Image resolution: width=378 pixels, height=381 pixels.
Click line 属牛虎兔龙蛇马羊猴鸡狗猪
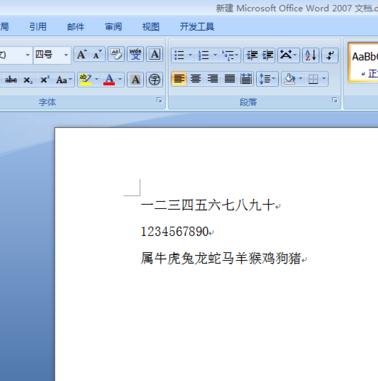tap(221, 258)
